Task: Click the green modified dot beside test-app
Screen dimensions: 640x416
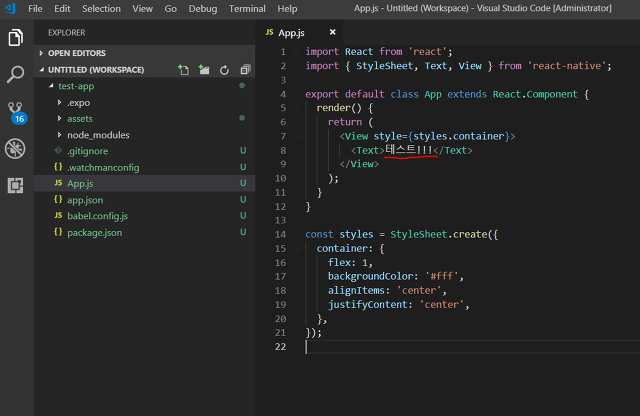Action: 242,85
